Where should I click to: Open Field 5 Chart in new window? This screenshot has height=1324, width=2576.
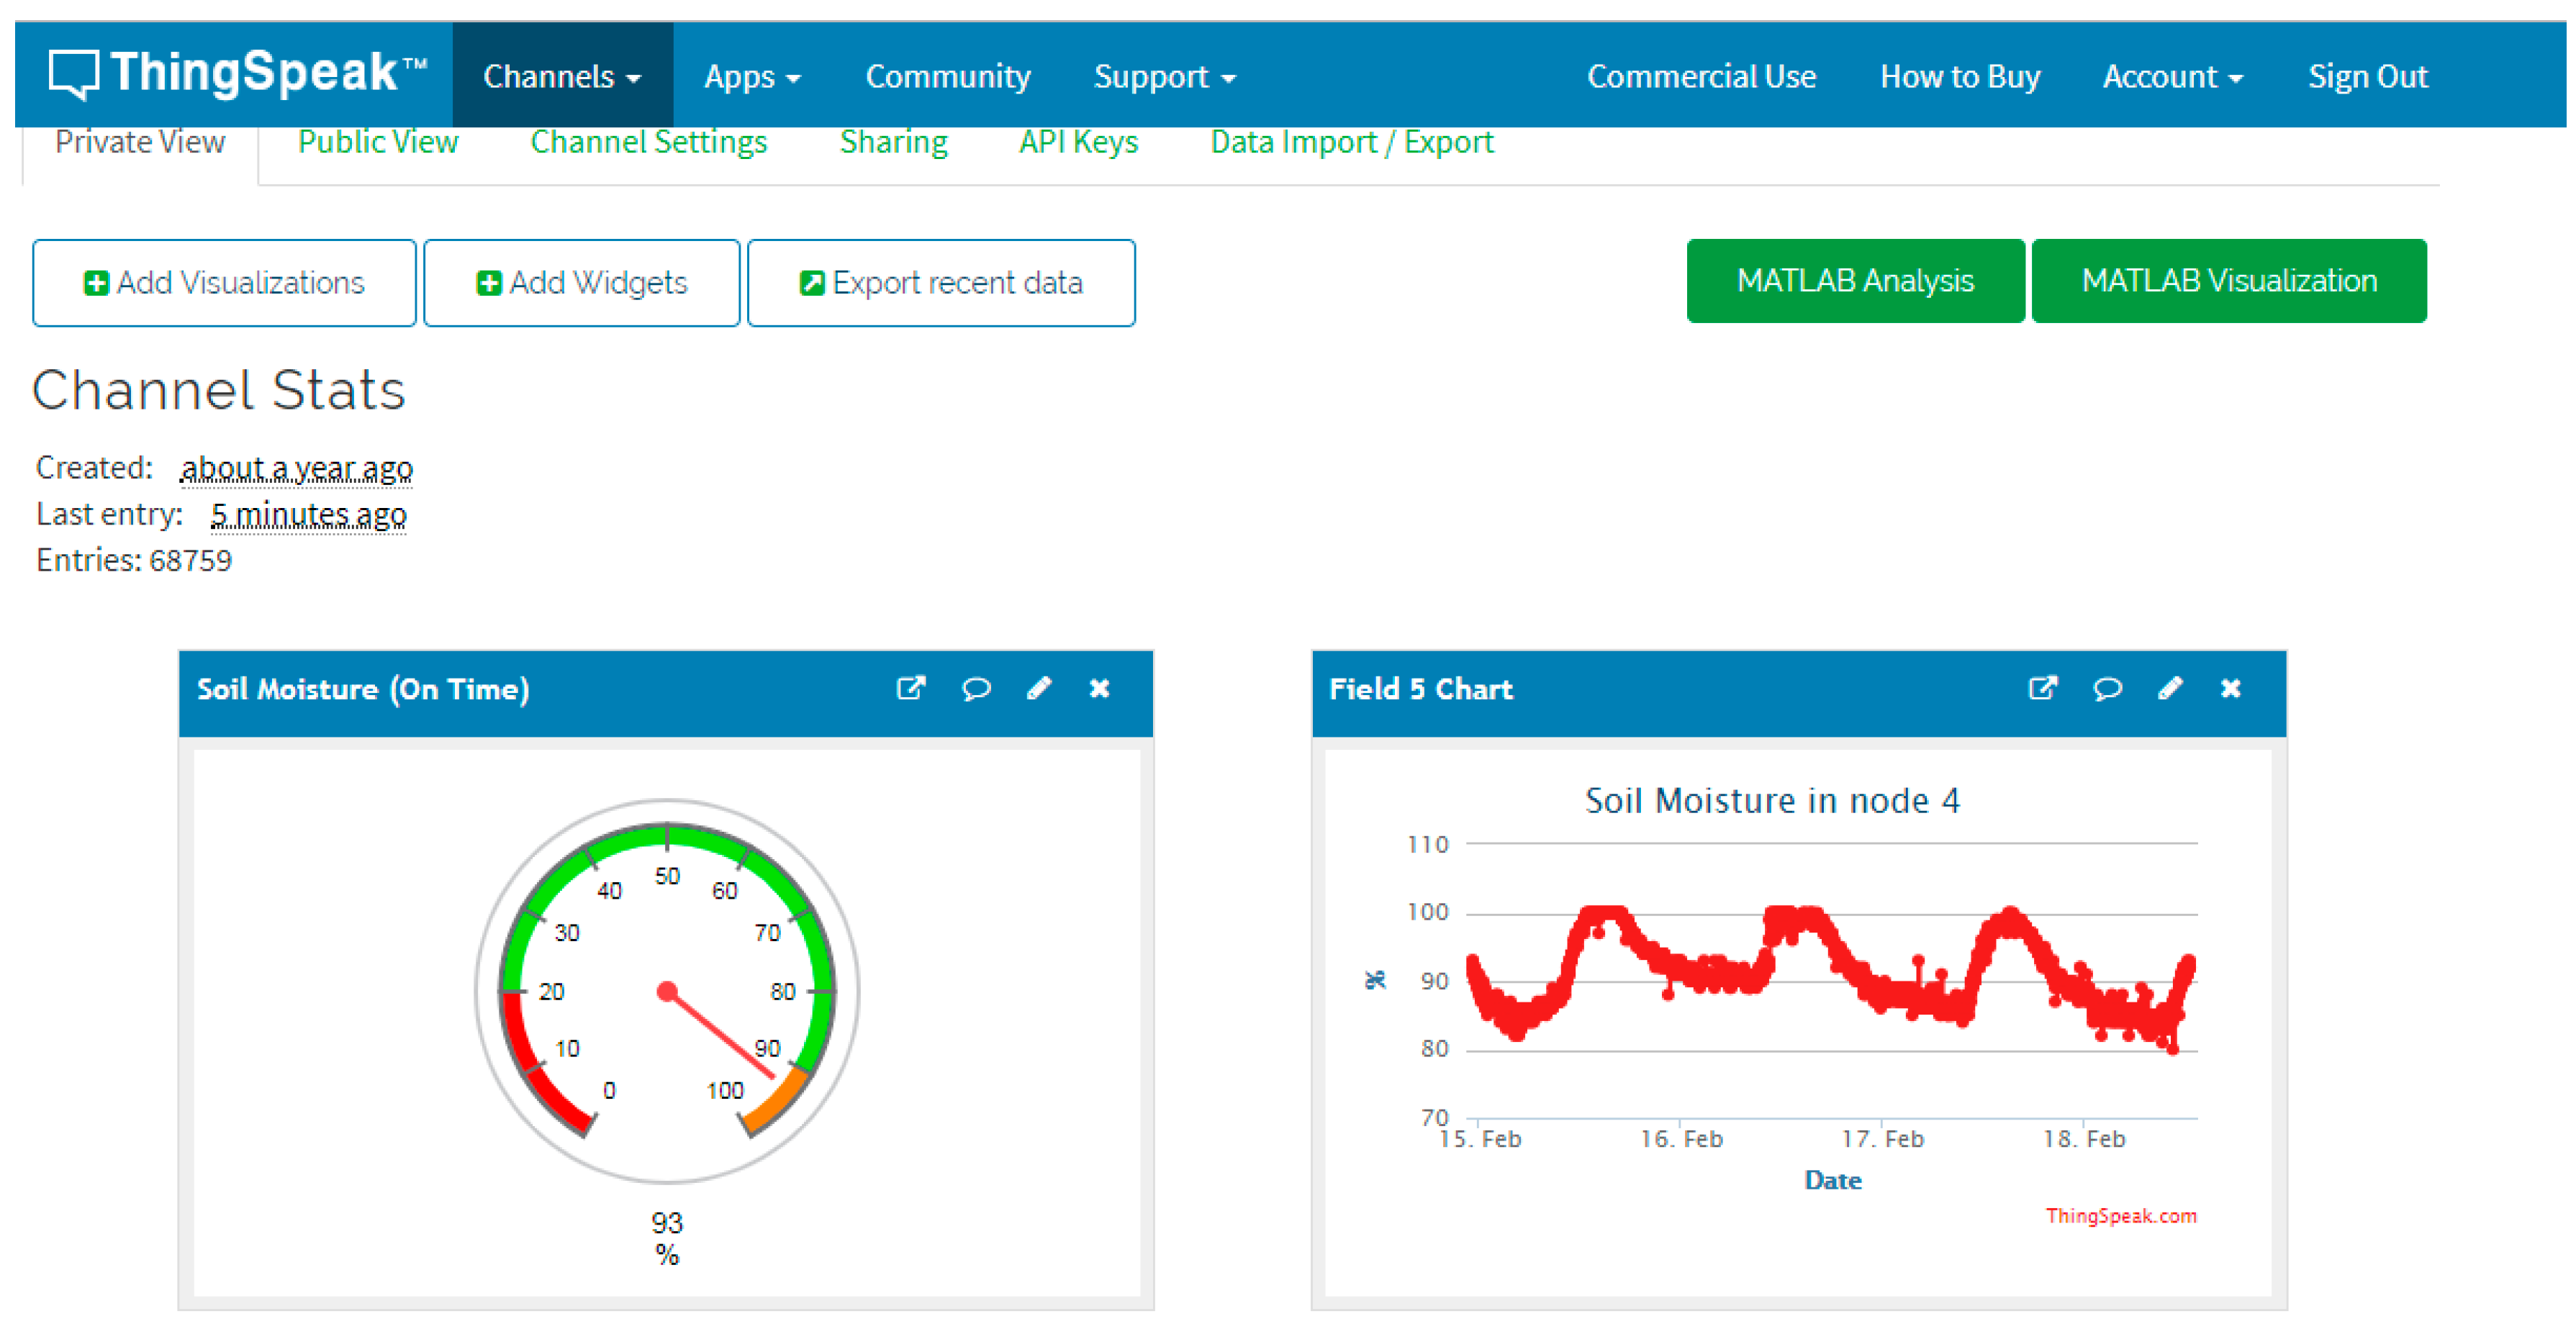click(2042, 688)
